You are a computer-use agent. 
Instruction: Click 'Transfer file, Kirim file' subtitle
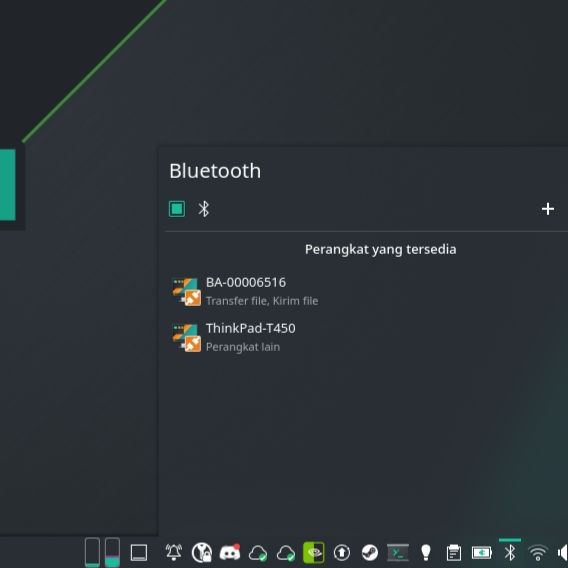coord(262,301)
